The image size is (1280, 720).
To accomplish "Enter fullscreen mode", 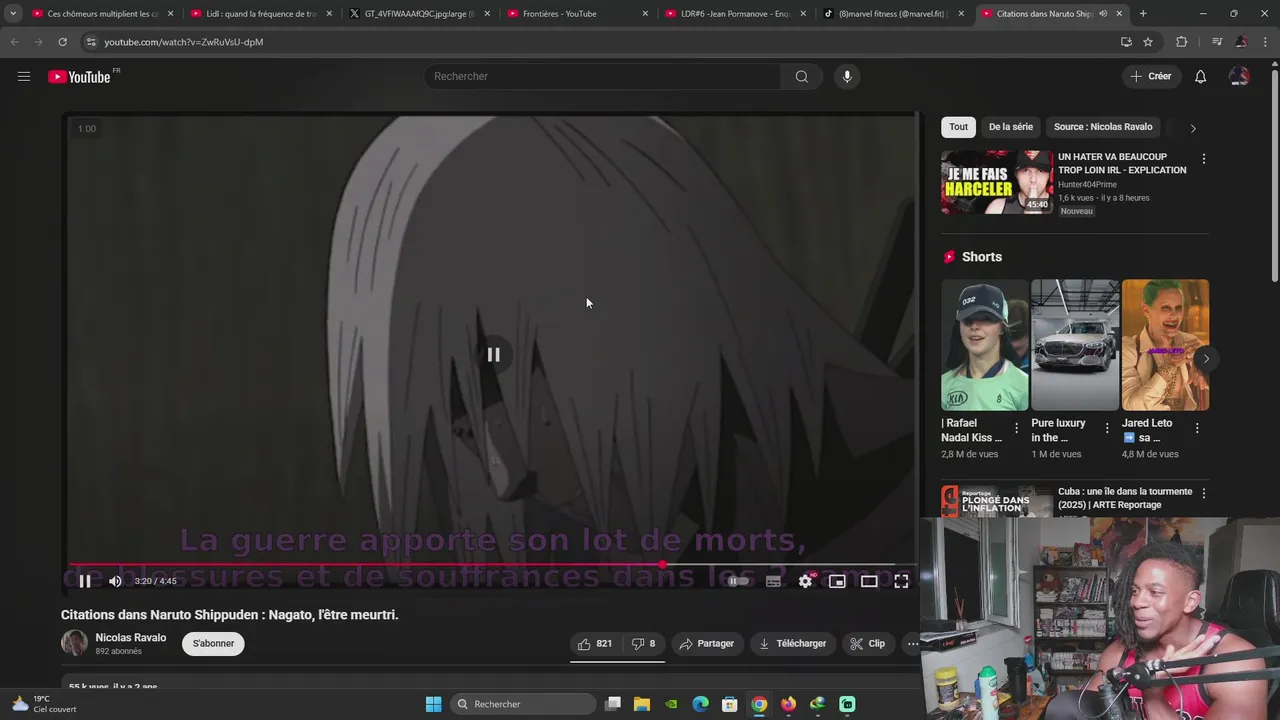I will pyautogui.click(x=901, y=581).
